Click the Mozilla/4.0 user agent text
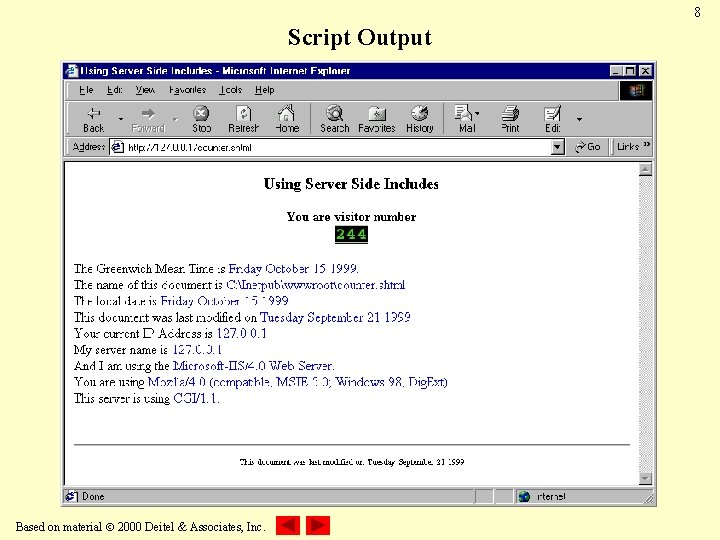 [x=298, y=382]
